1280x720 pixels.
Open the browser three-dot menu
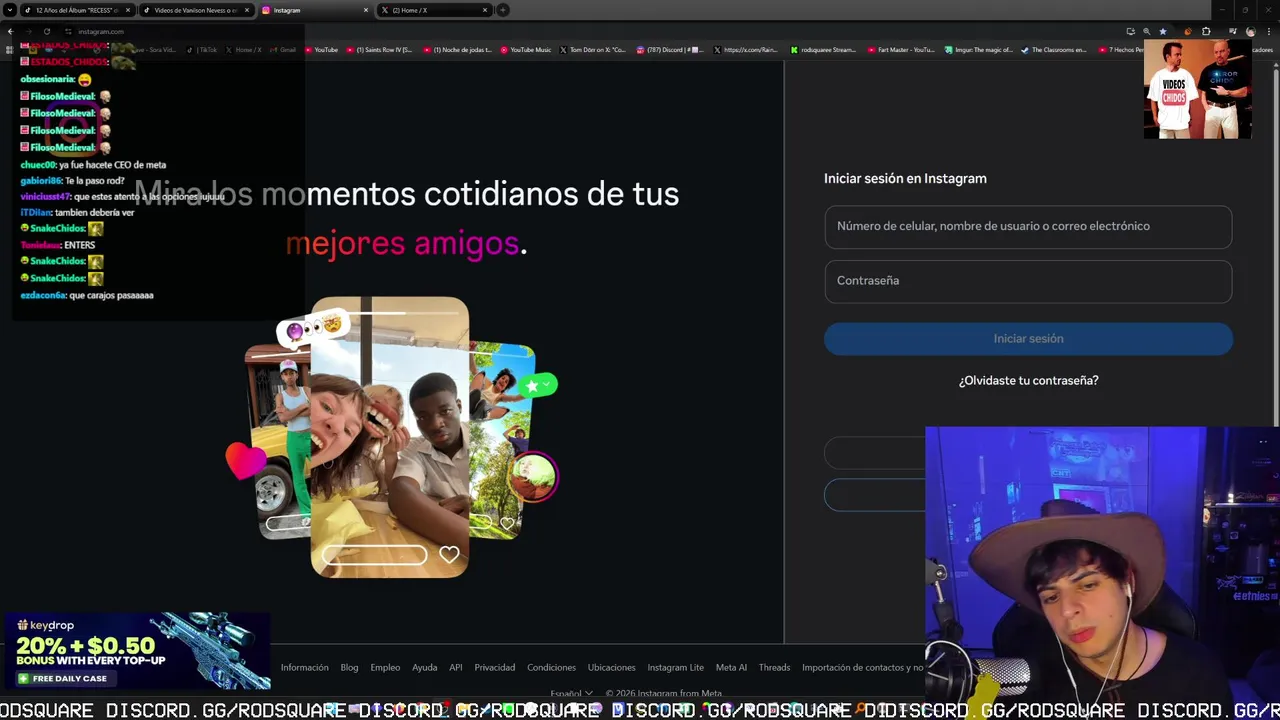[1267, 31]
